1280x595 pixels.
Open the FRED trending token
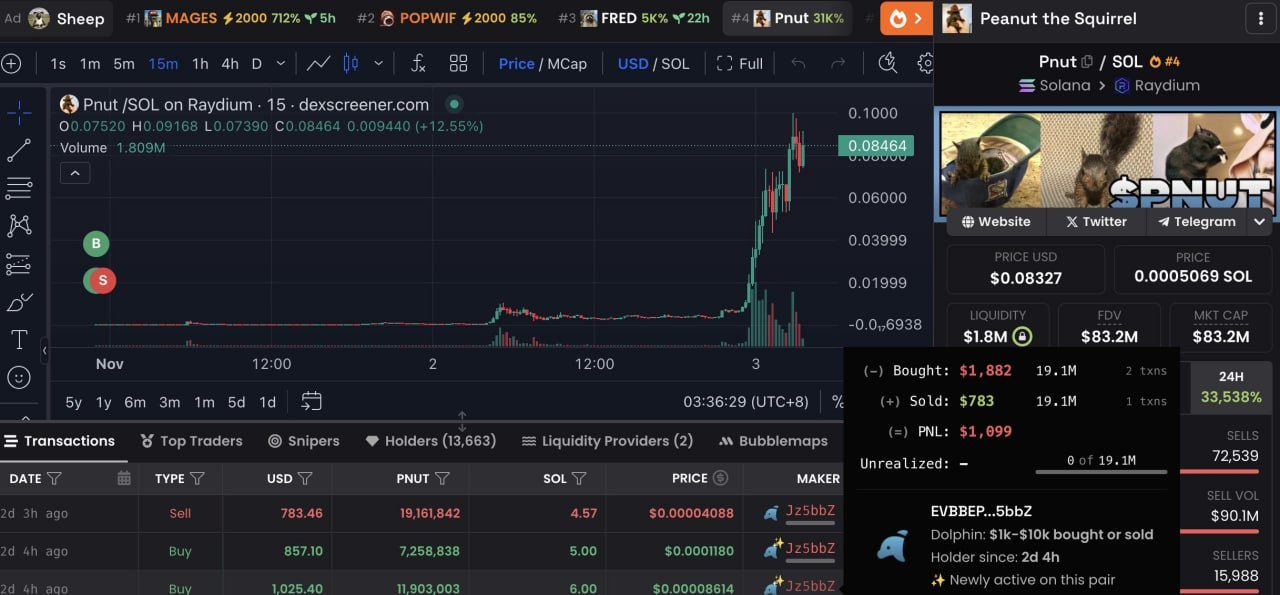[634, 18]
